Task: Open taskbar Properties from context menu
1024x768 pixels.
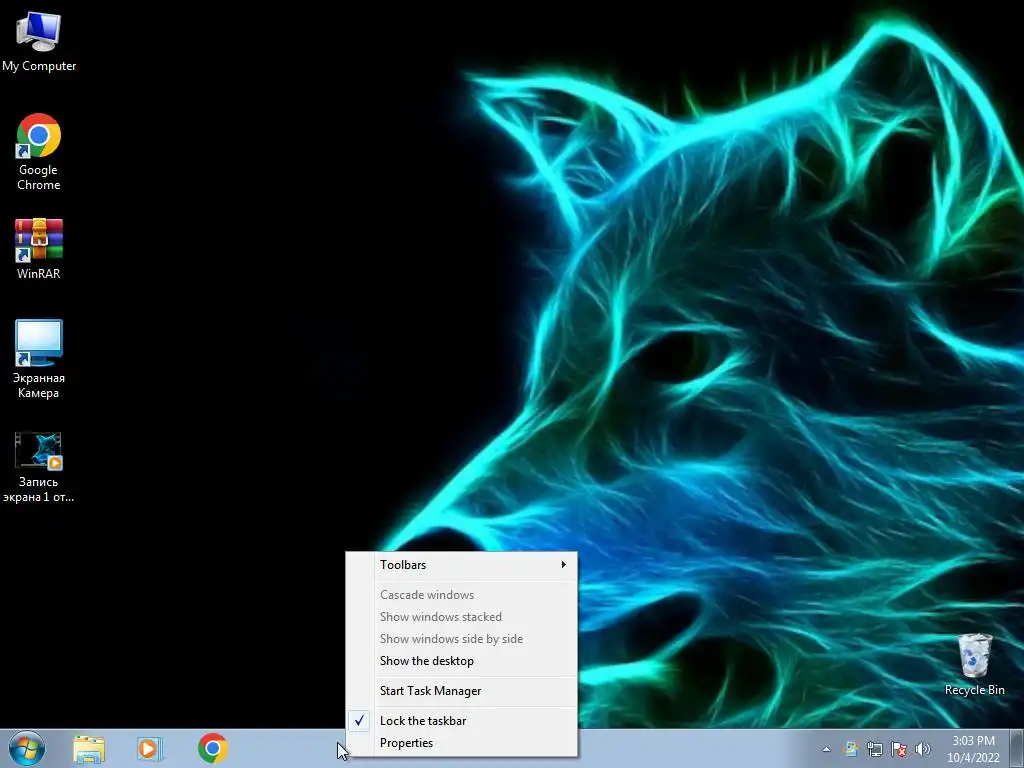Action: click(462, 743)
